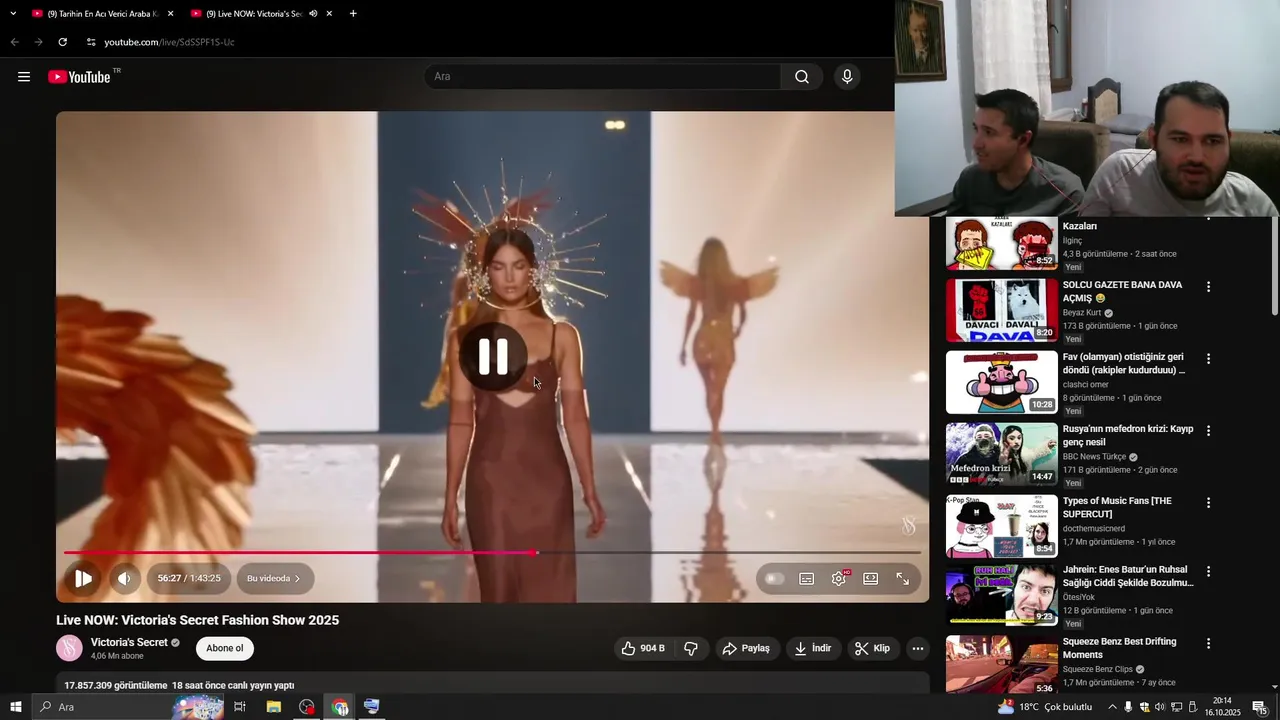Click the youtube.com address bar URL
Screen dimensions: 1280x720
pos(169,42)
